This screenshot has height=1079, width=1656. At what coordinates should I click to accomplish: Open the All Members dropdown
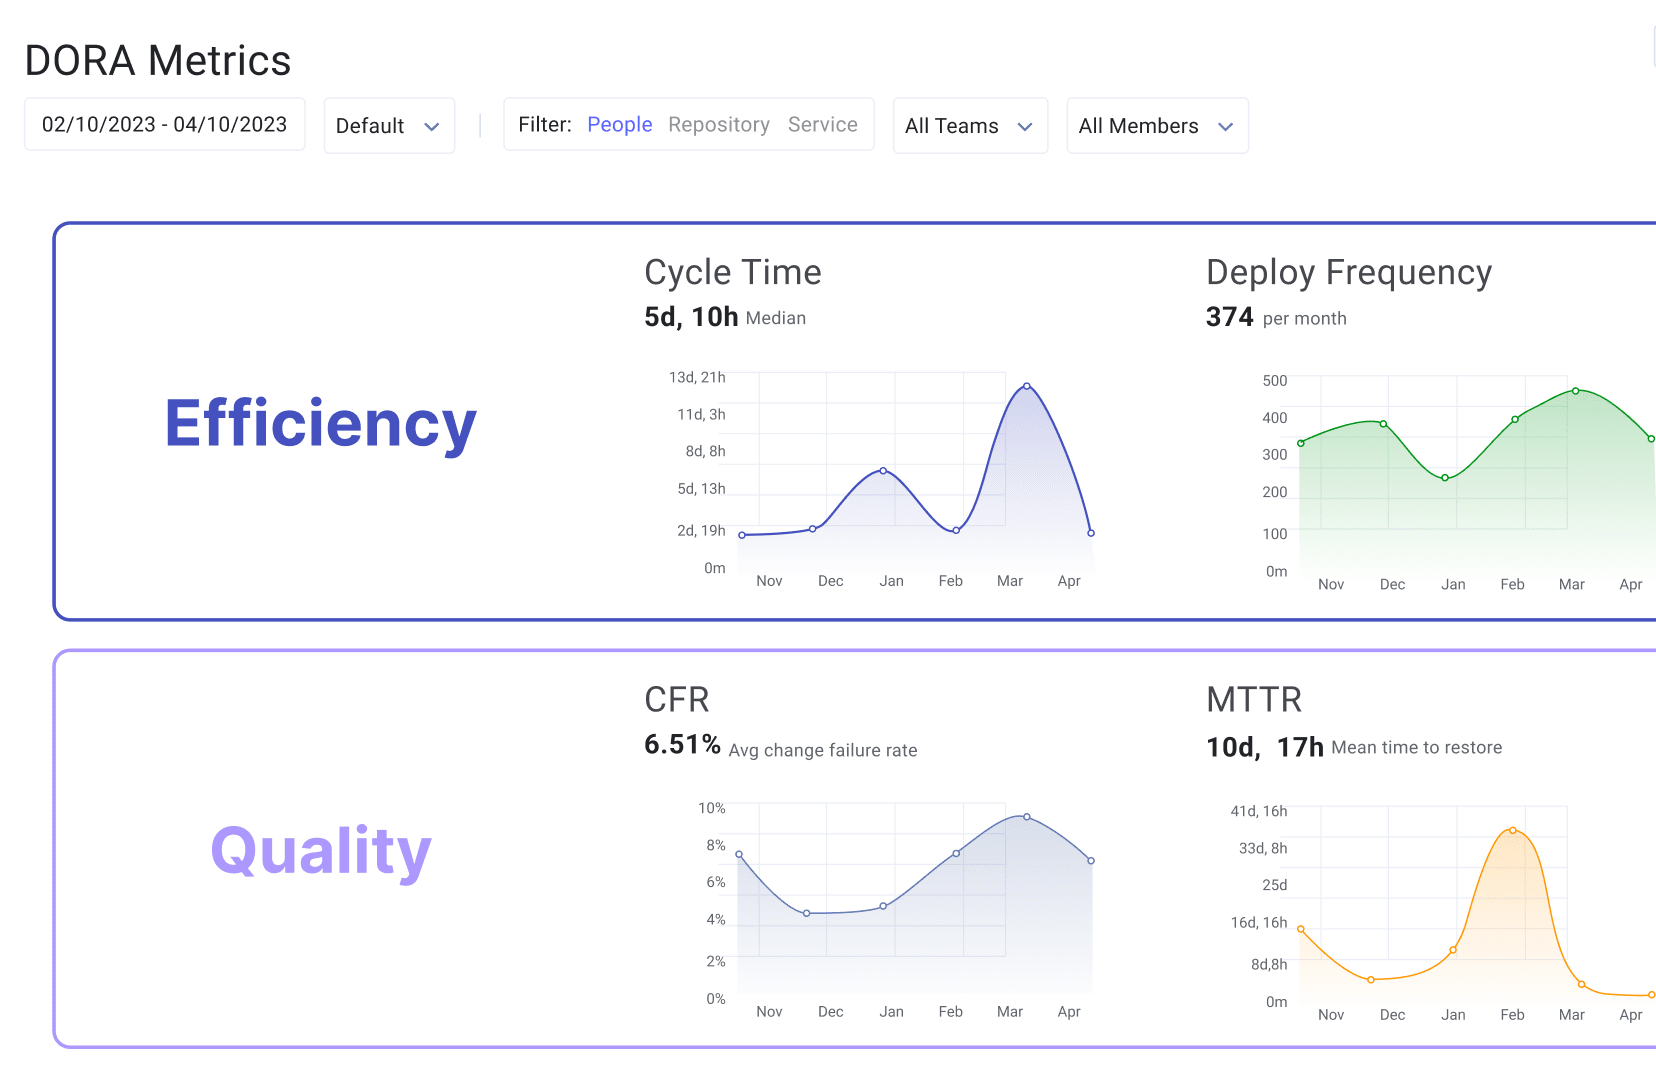1157,126
